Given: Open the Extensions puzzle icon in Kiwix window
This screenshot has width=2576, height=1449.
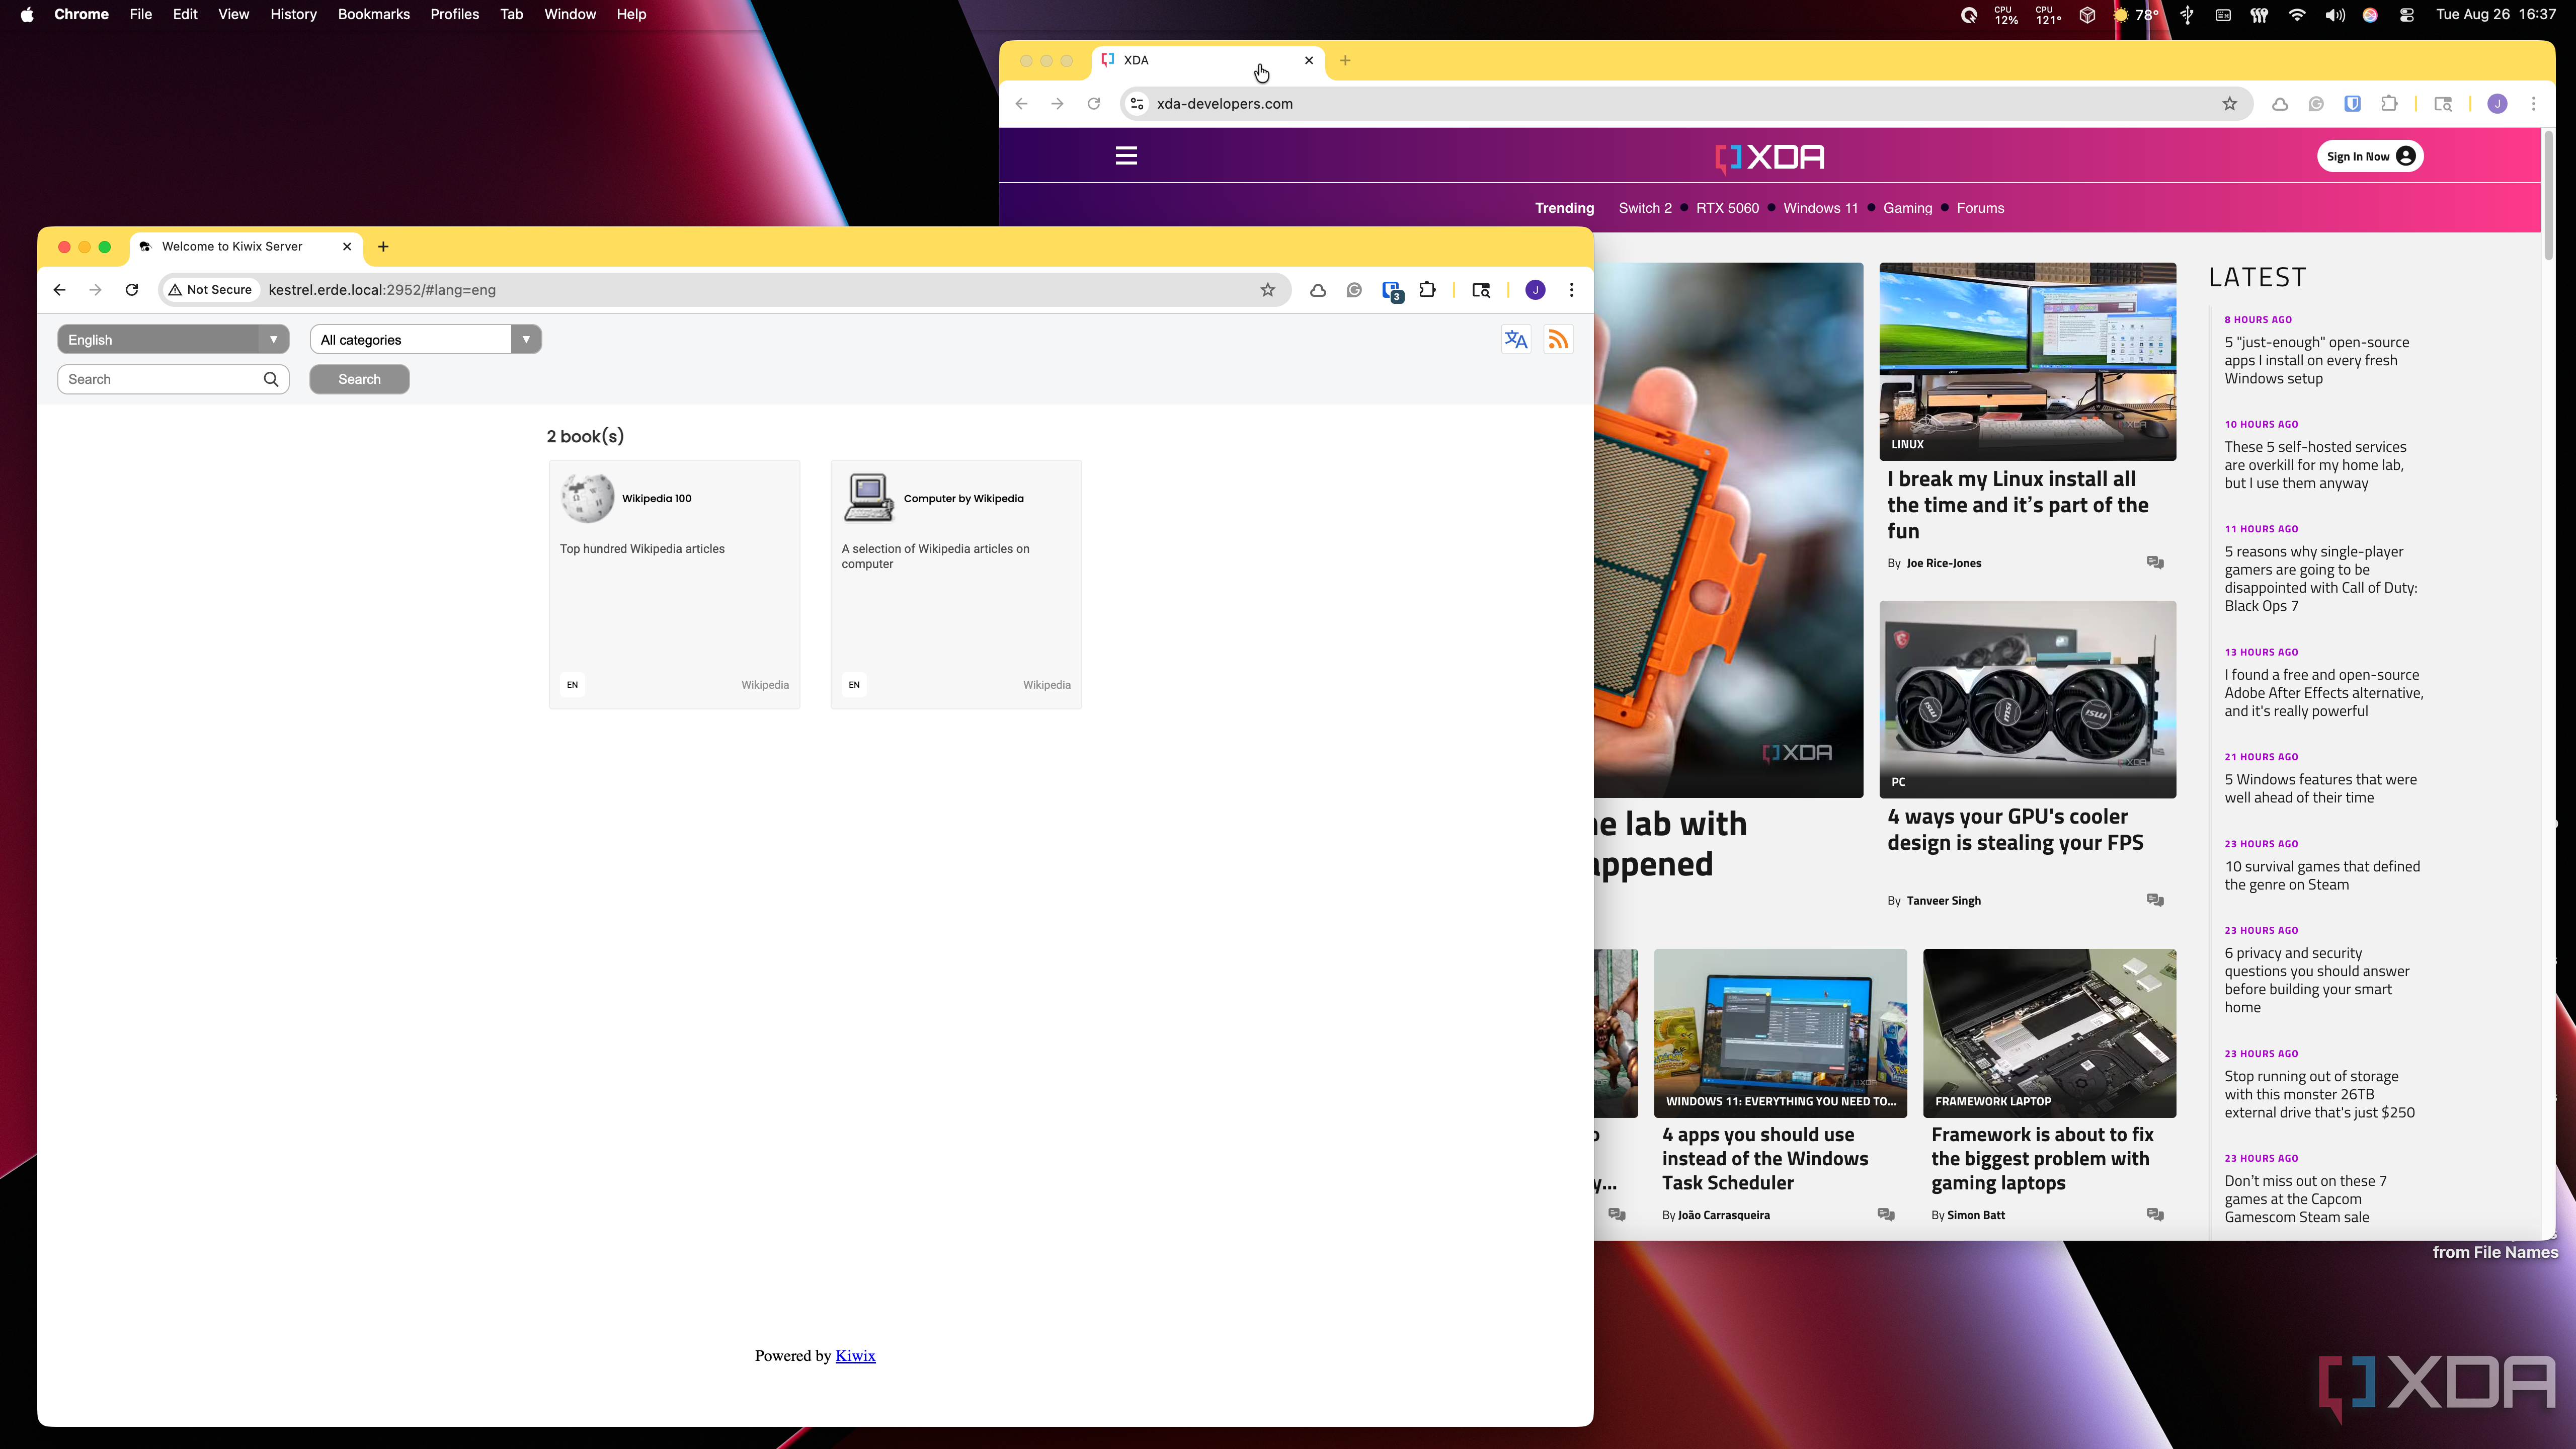Looking at the screenshot, I should tap(1428, 290).
